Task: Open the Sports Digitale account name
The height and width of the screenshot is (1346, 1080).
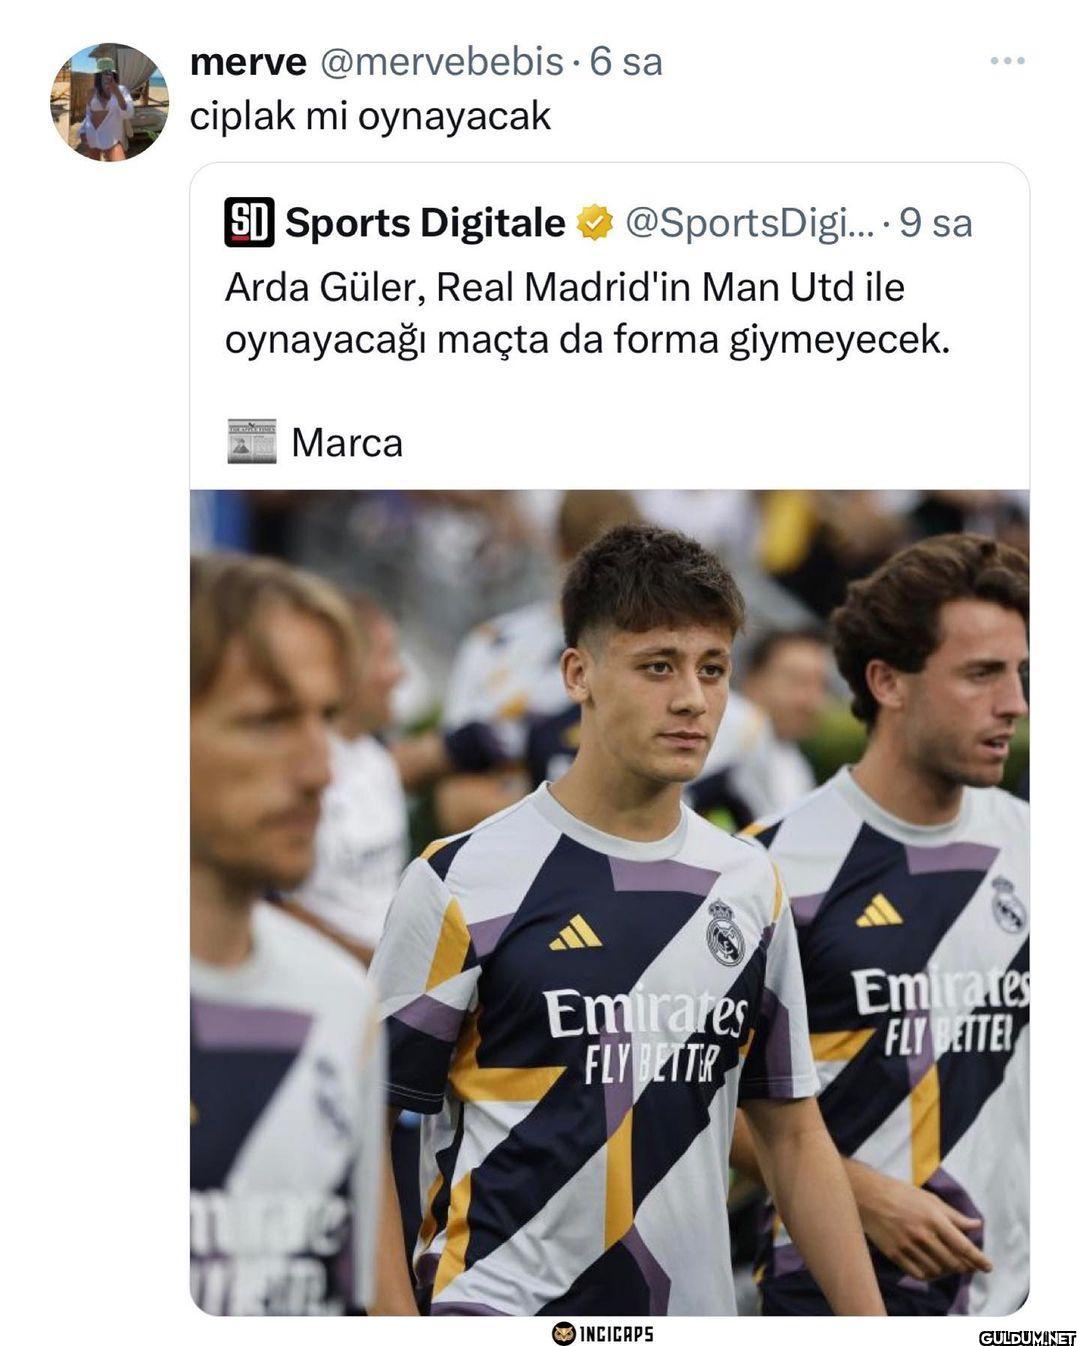Action: 425,223
